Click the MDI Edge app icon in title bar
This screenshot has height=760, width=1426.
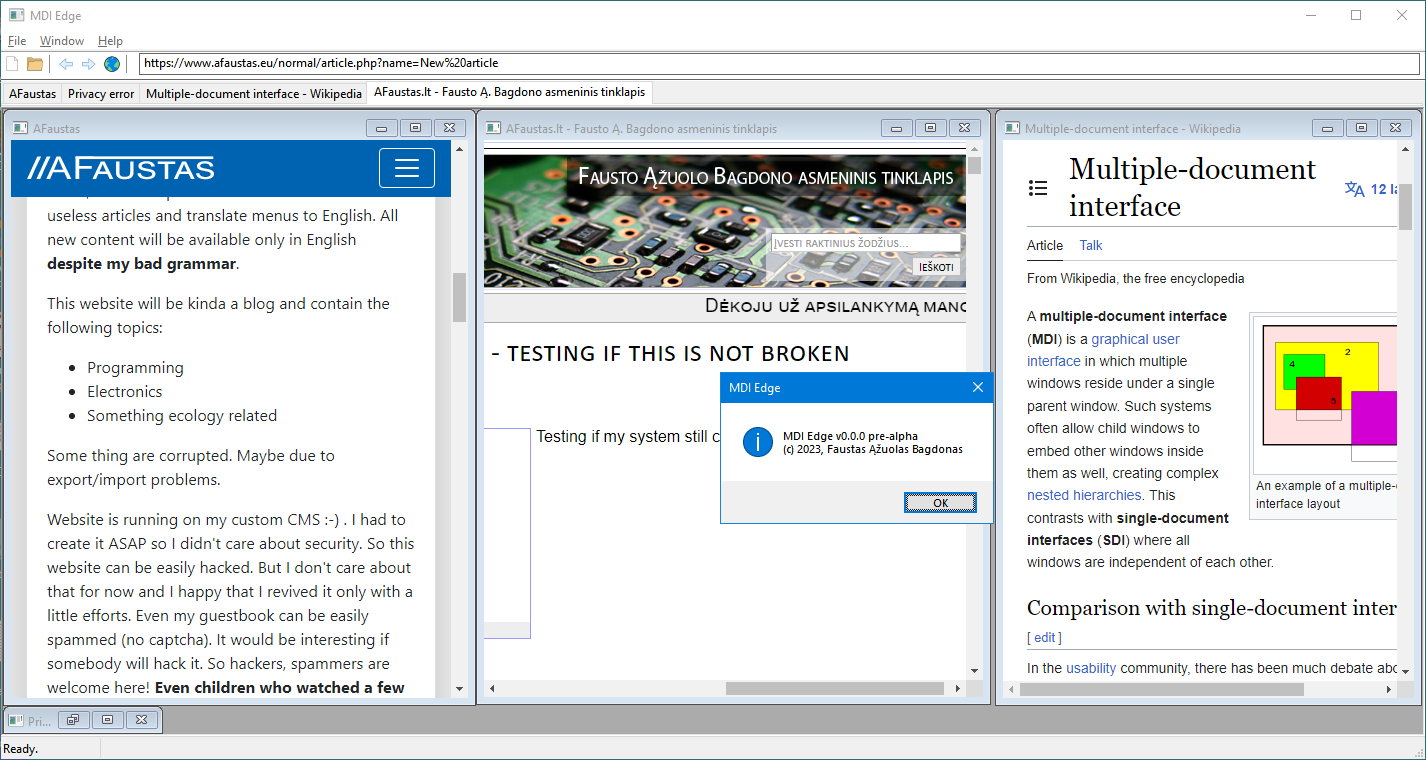tap(16, 16)
